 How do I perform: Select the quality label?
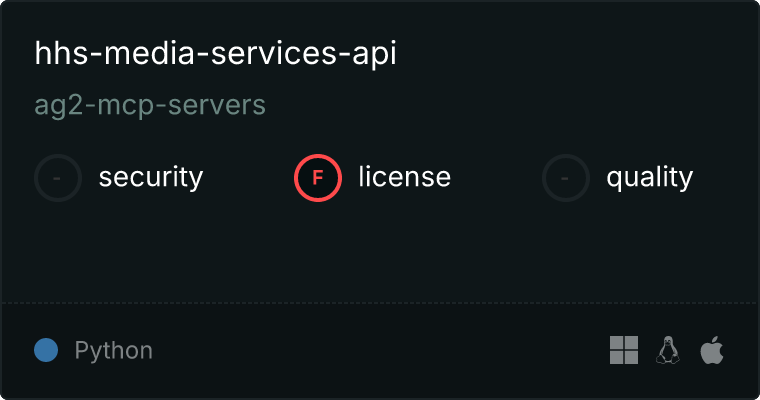649,177
